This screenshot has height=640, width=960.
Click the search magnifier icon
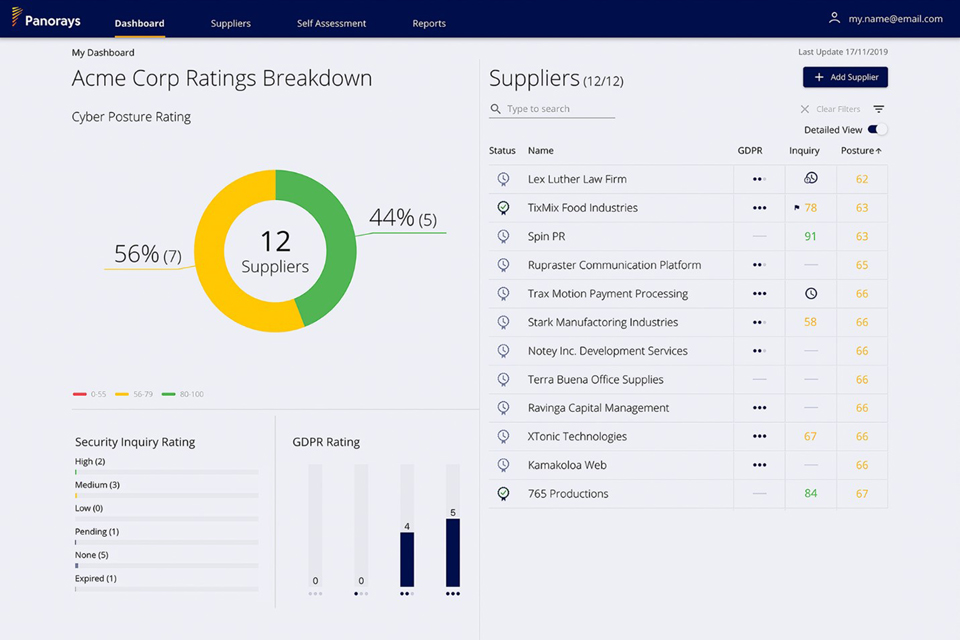(x=496, y=109)
